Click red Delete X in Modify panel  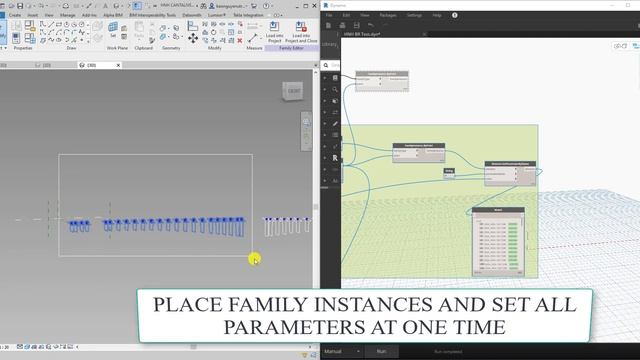(240, 40)
